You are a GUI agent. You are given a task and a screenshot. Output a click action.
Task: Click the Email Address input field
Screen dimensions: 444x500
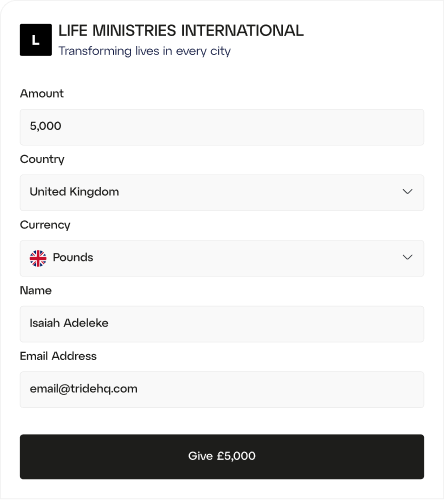pos(222,389)
